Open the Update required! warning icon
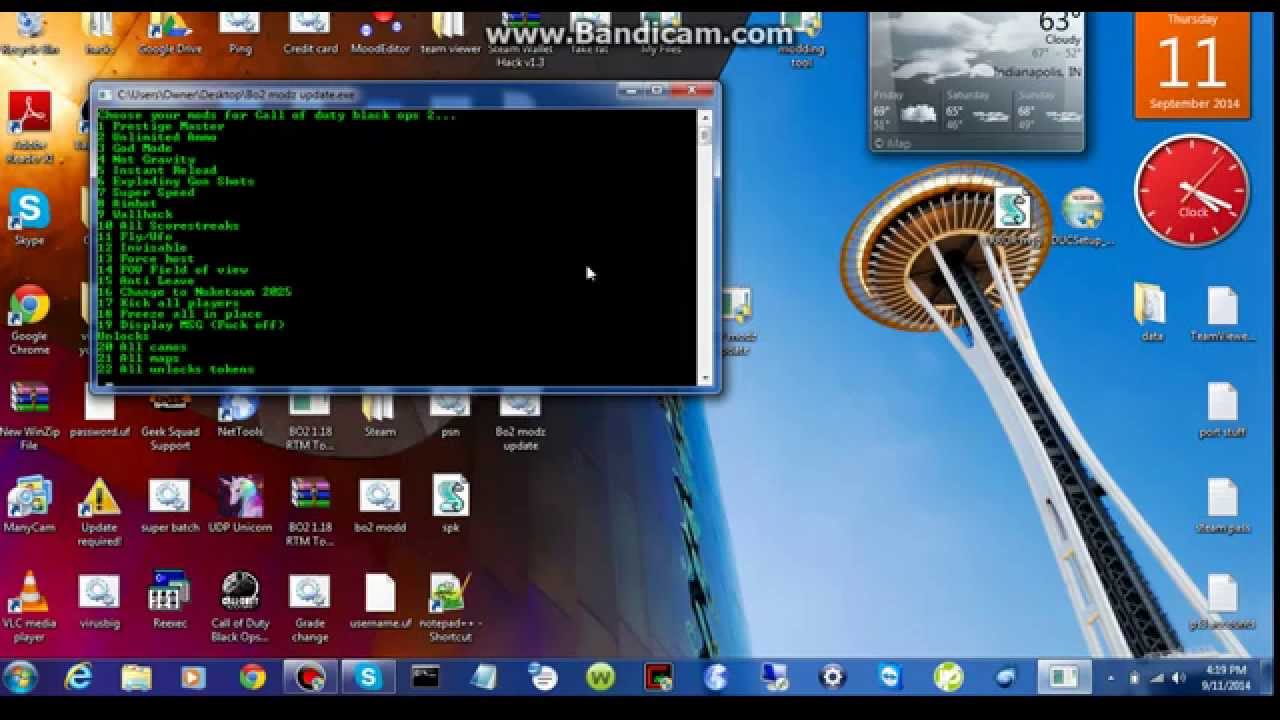Screen dimensions: 1280x720 coord(99,512)
